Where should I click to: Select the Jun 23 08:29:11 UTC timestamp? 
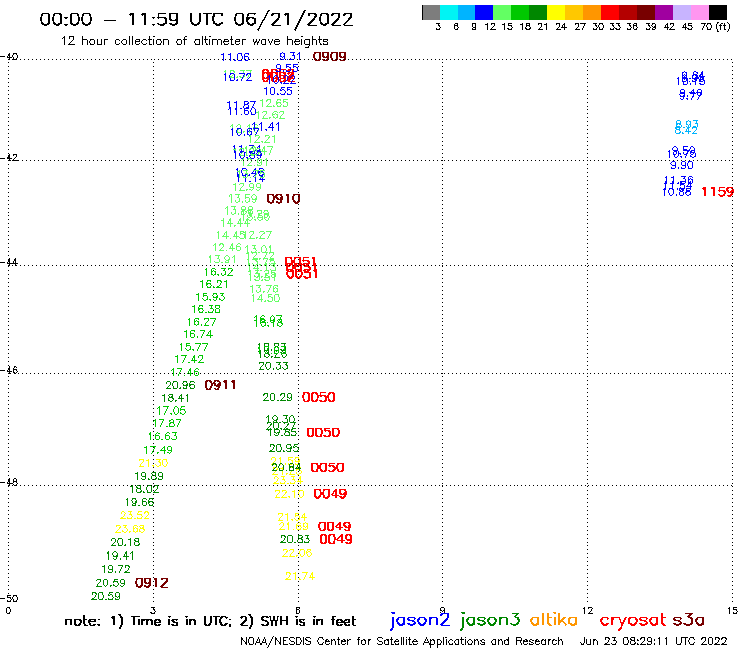[x=654, y=641]
